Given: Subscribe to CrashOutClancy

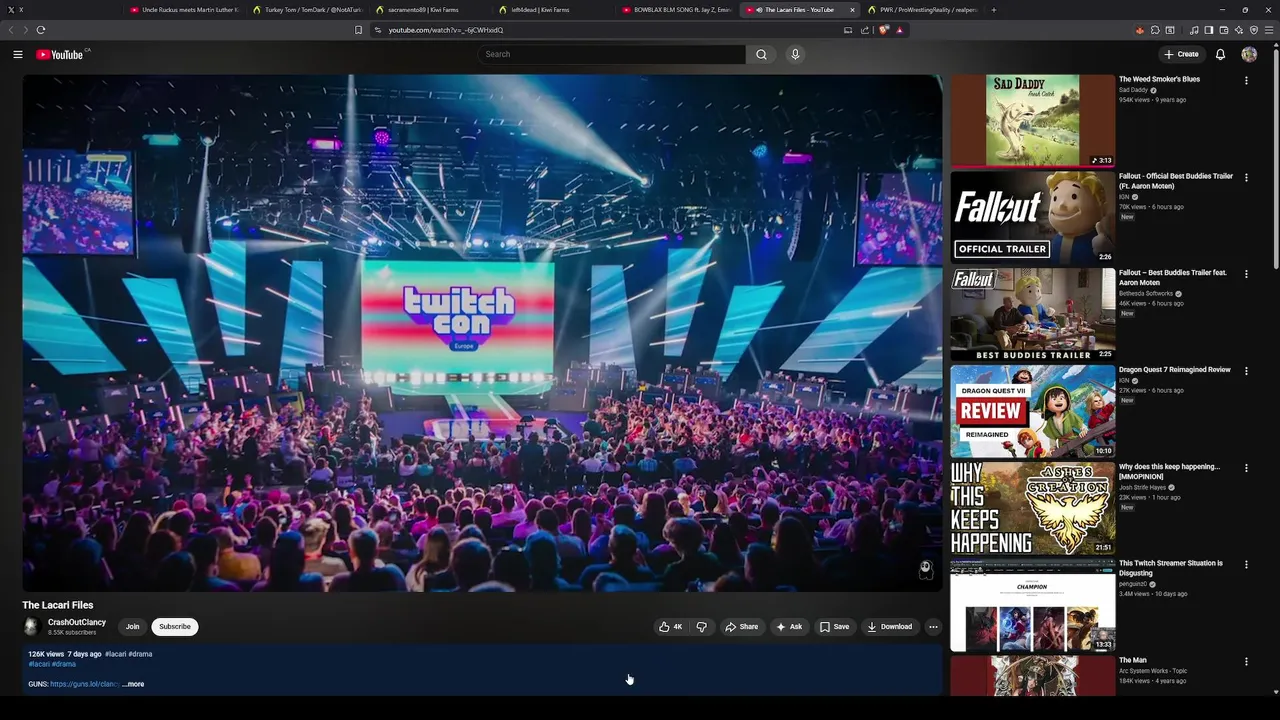Looking at the screenshot, I should pos(174,627).
